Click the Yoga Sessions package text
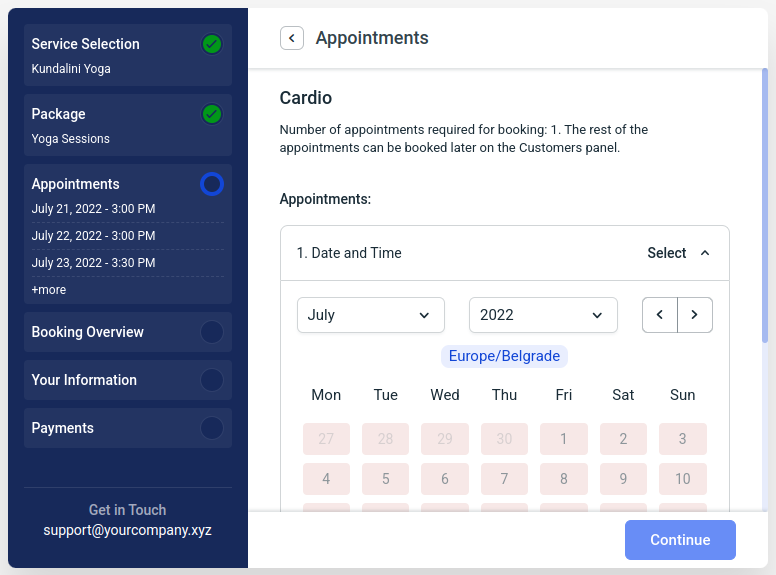Screen dimensions: 776x575 pos(70,139)
